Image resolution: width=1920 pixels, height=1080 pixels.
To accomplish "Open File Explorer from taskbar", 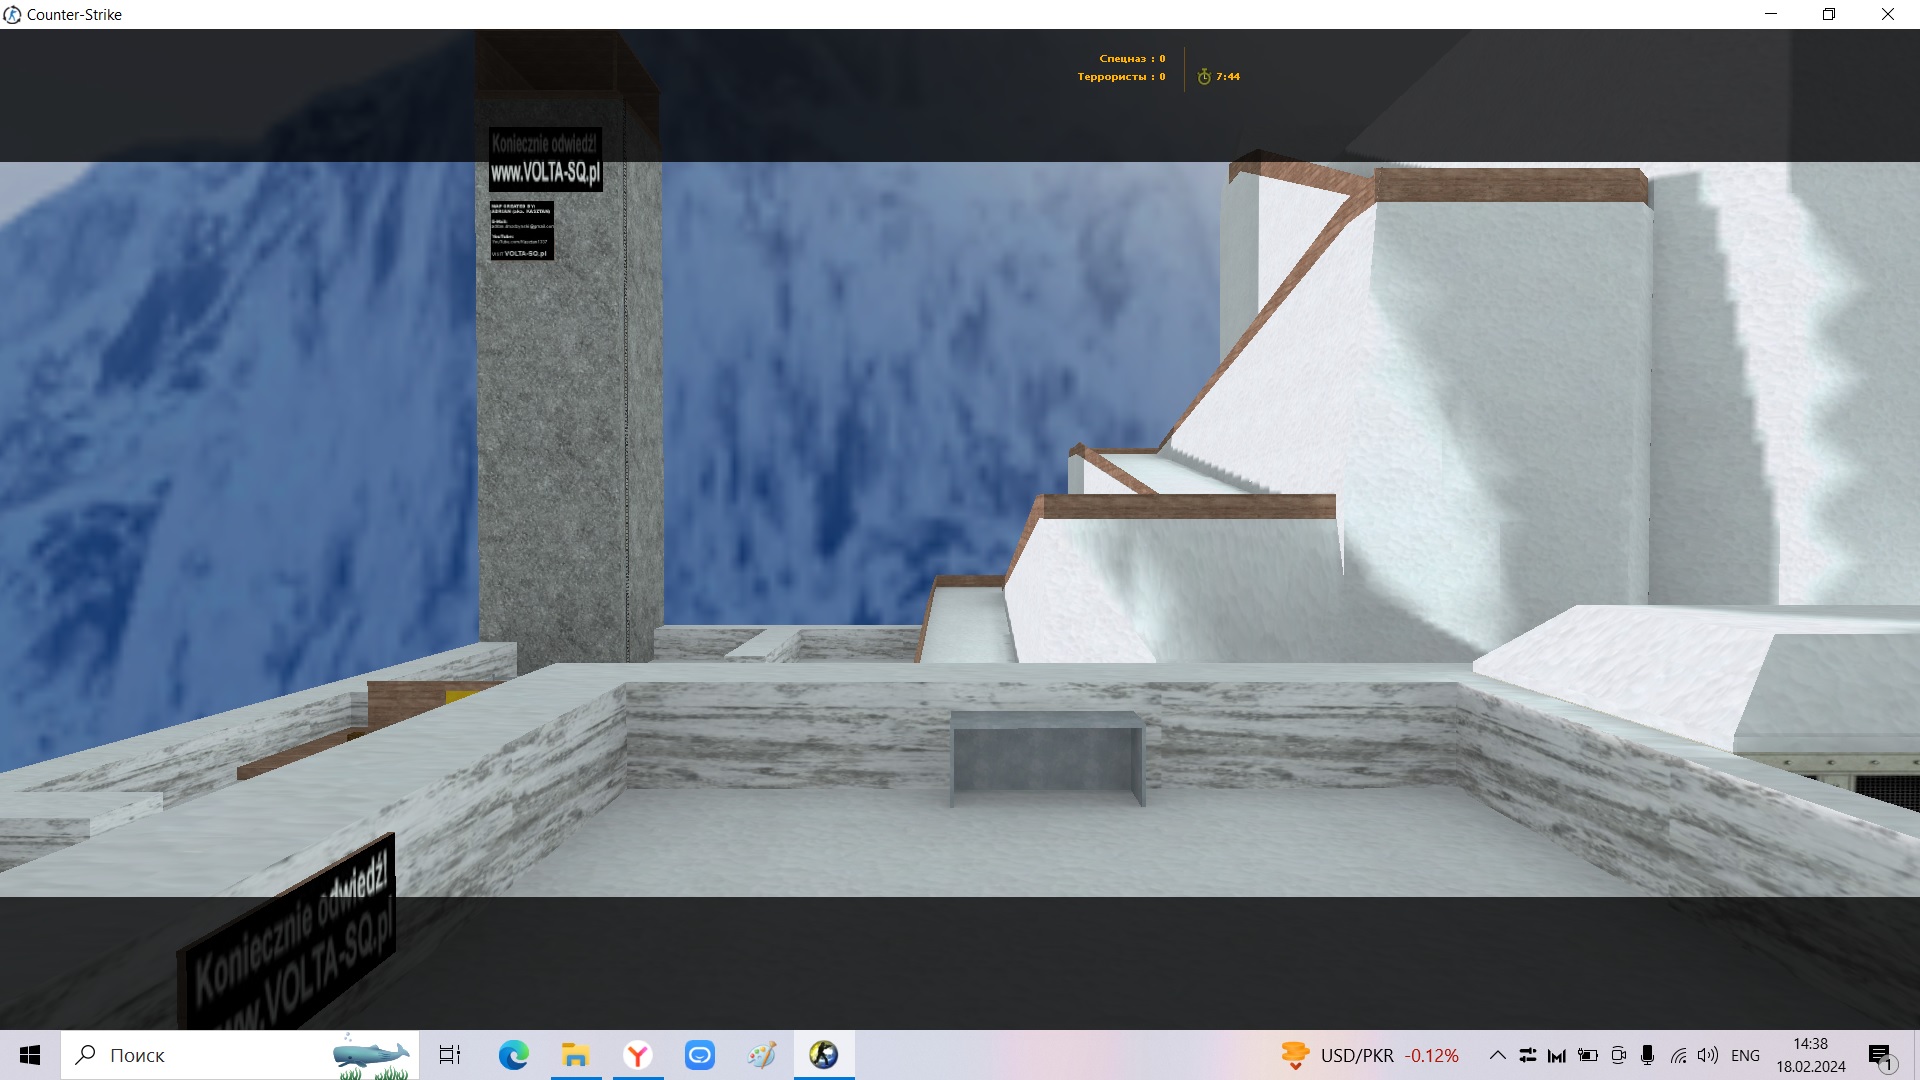I will [x=575, y=1055].
